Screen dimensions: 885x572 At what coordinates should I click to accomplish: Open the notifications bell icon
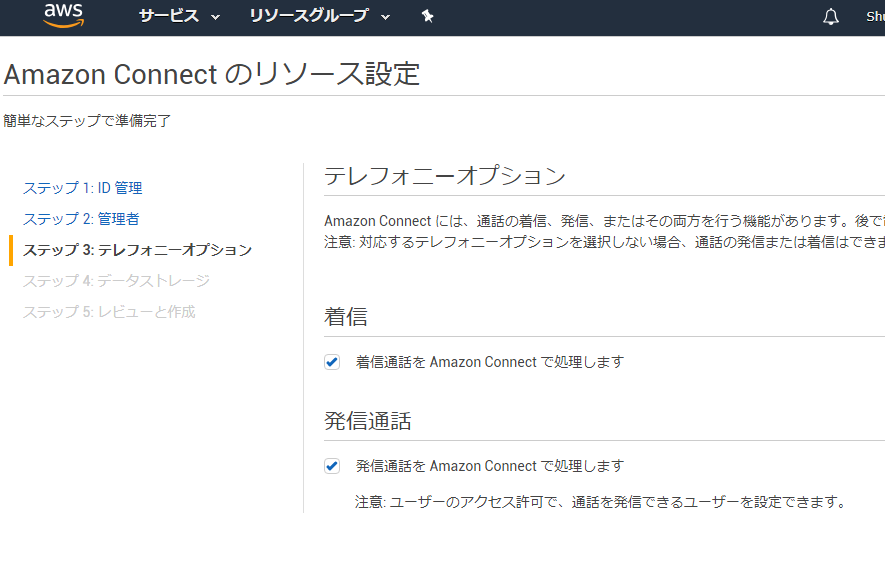pyautogui.click(x=830, y=17)
